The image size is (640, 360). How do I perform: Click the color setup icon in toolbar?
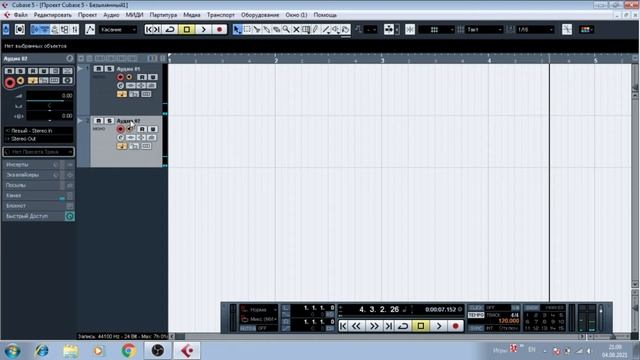click(x=586, y=29)
